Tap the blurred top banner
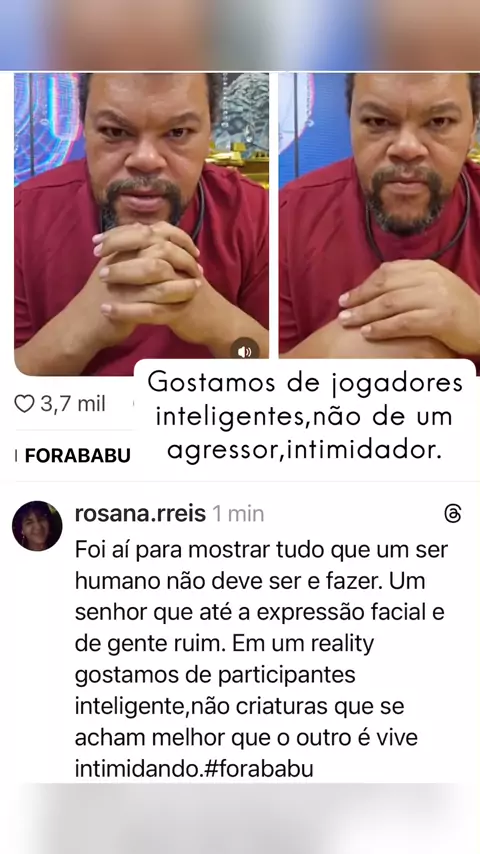480x854 pixels. (240, 35)
